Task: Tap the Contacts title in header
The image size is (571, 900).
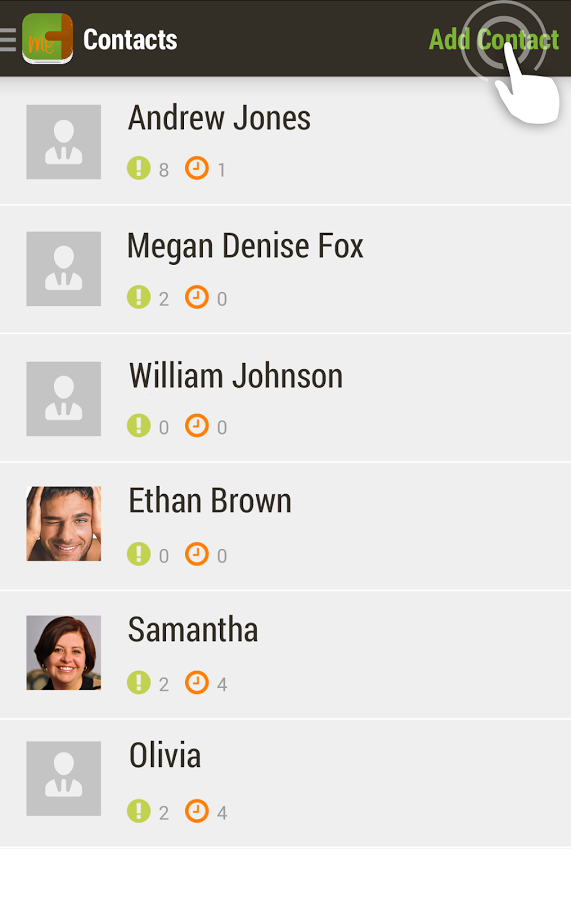Action: (x=130, y=40)
